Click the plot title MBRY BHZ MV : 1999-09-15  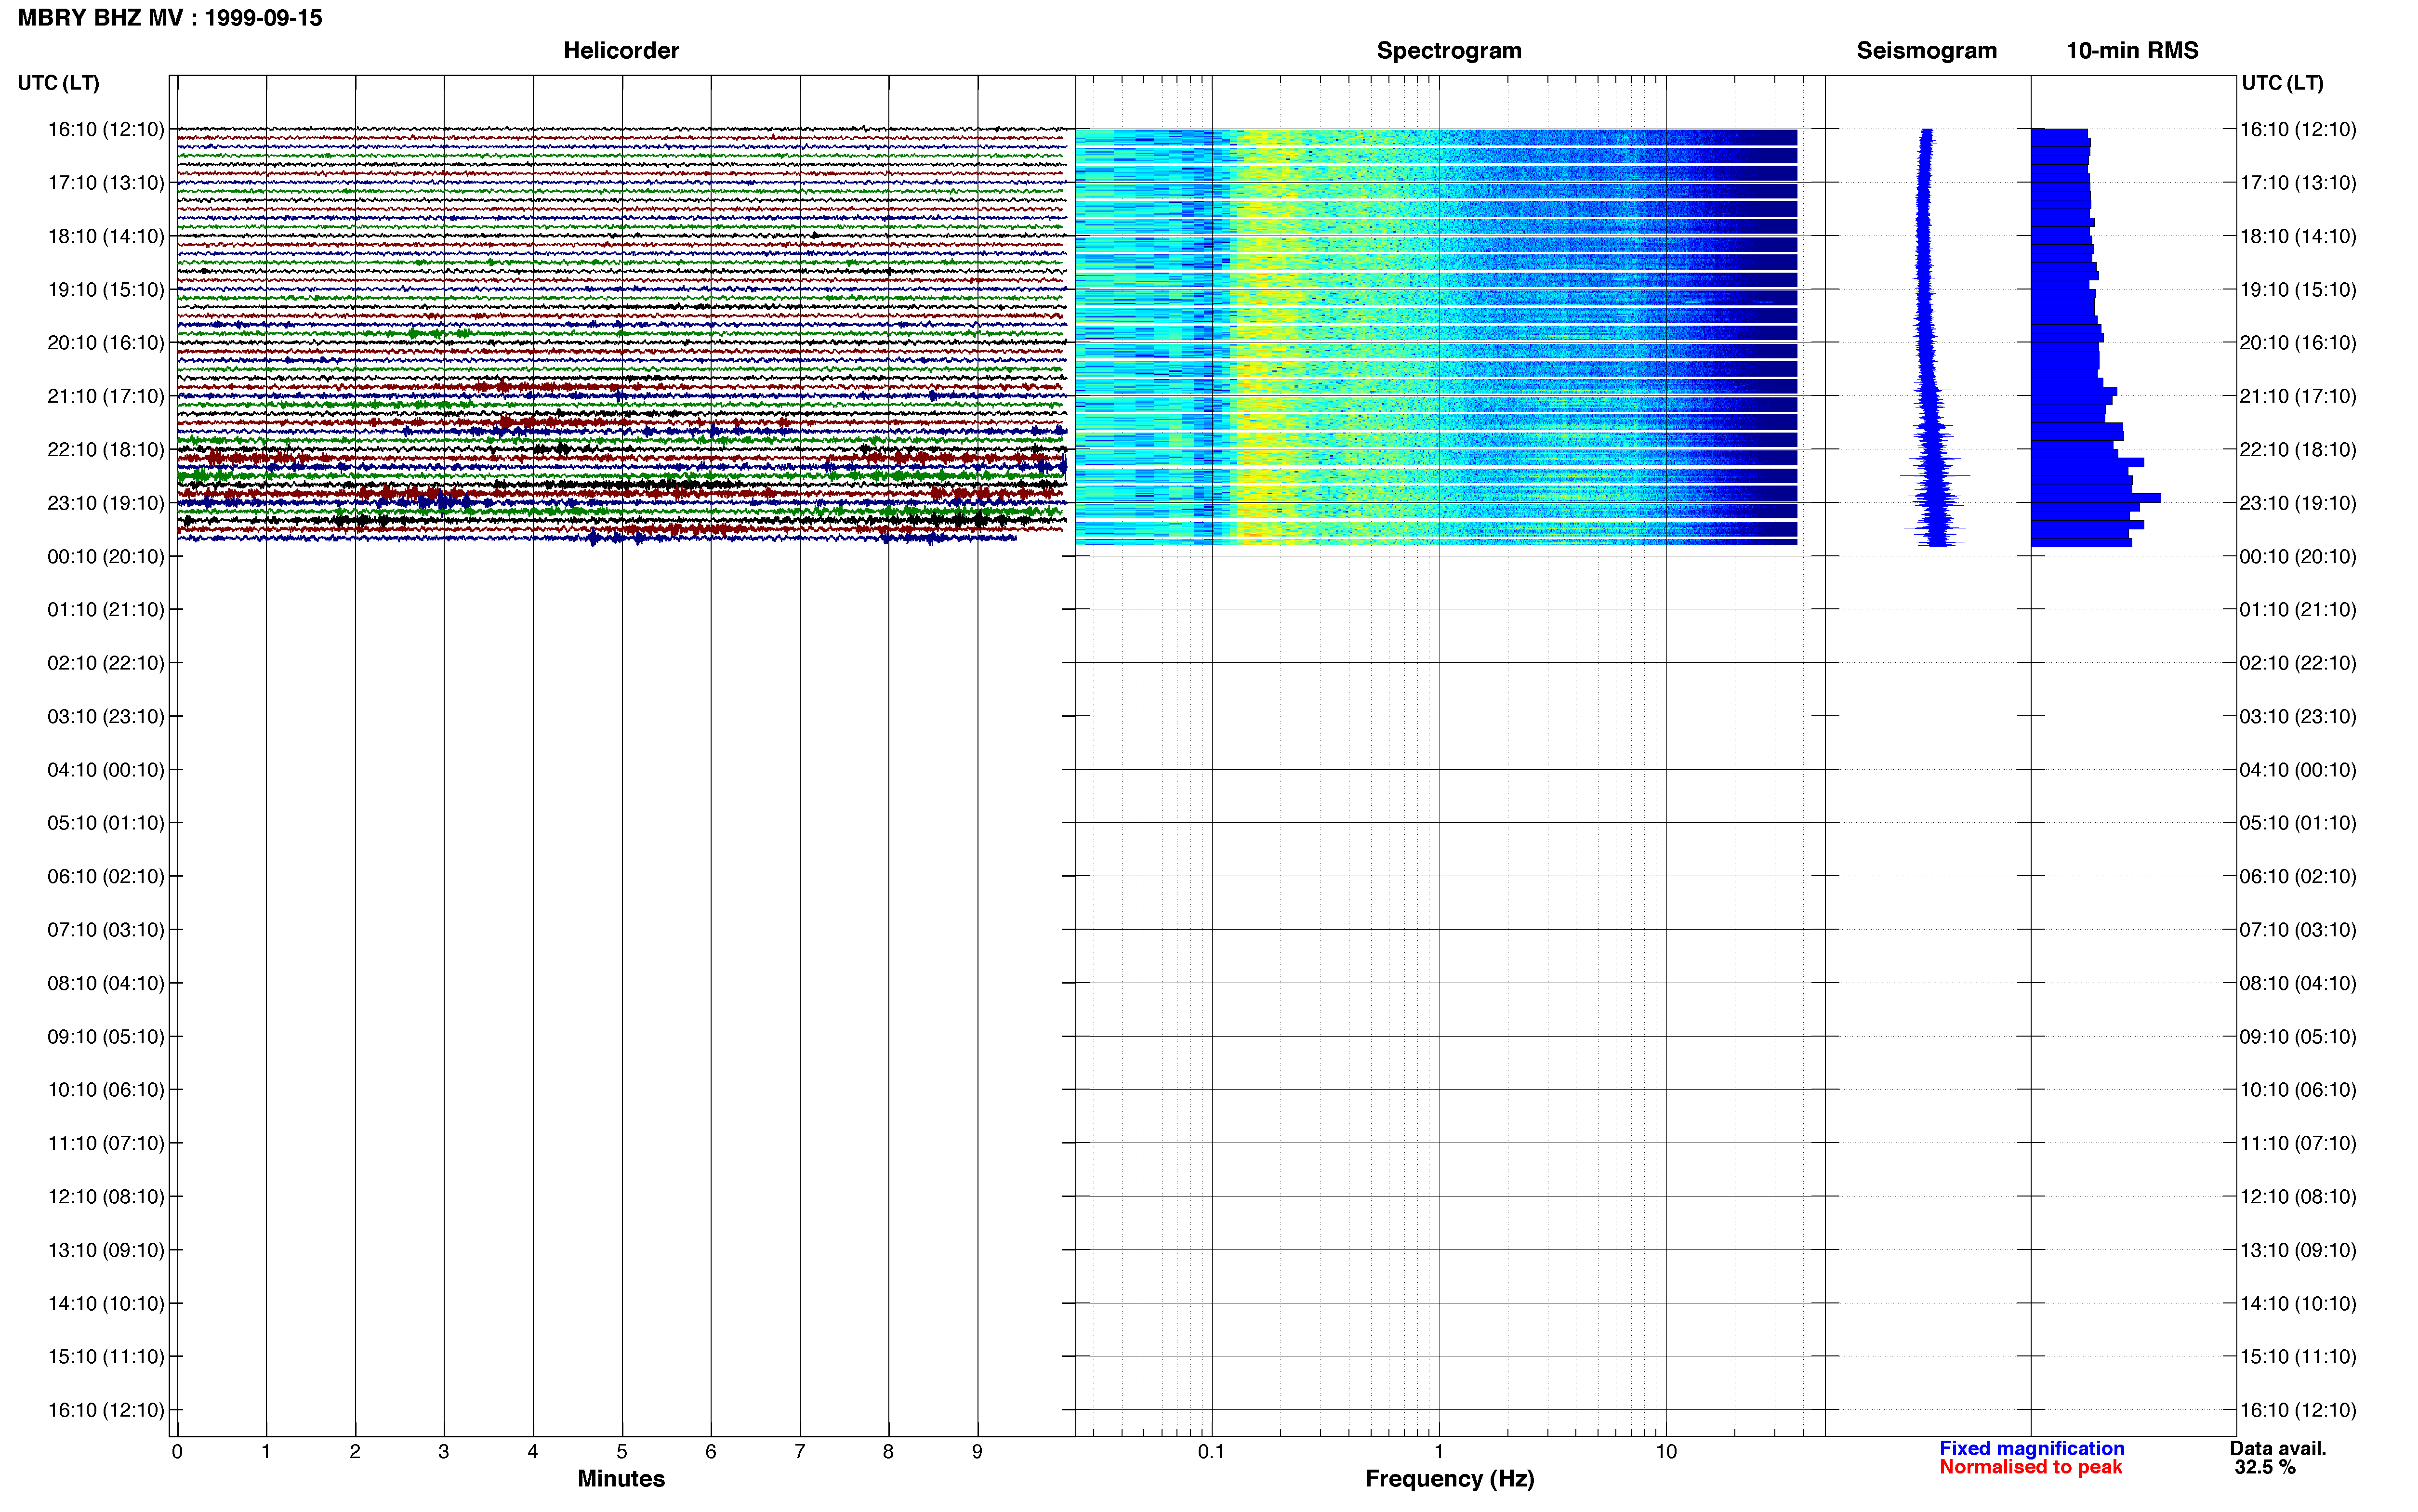coord(170,18)
